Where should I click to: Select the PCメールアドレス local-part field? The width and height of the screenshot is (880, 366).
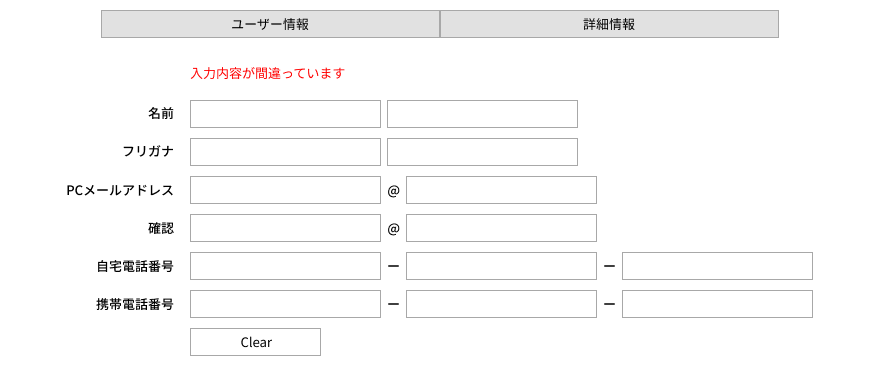tap(285, 190)
